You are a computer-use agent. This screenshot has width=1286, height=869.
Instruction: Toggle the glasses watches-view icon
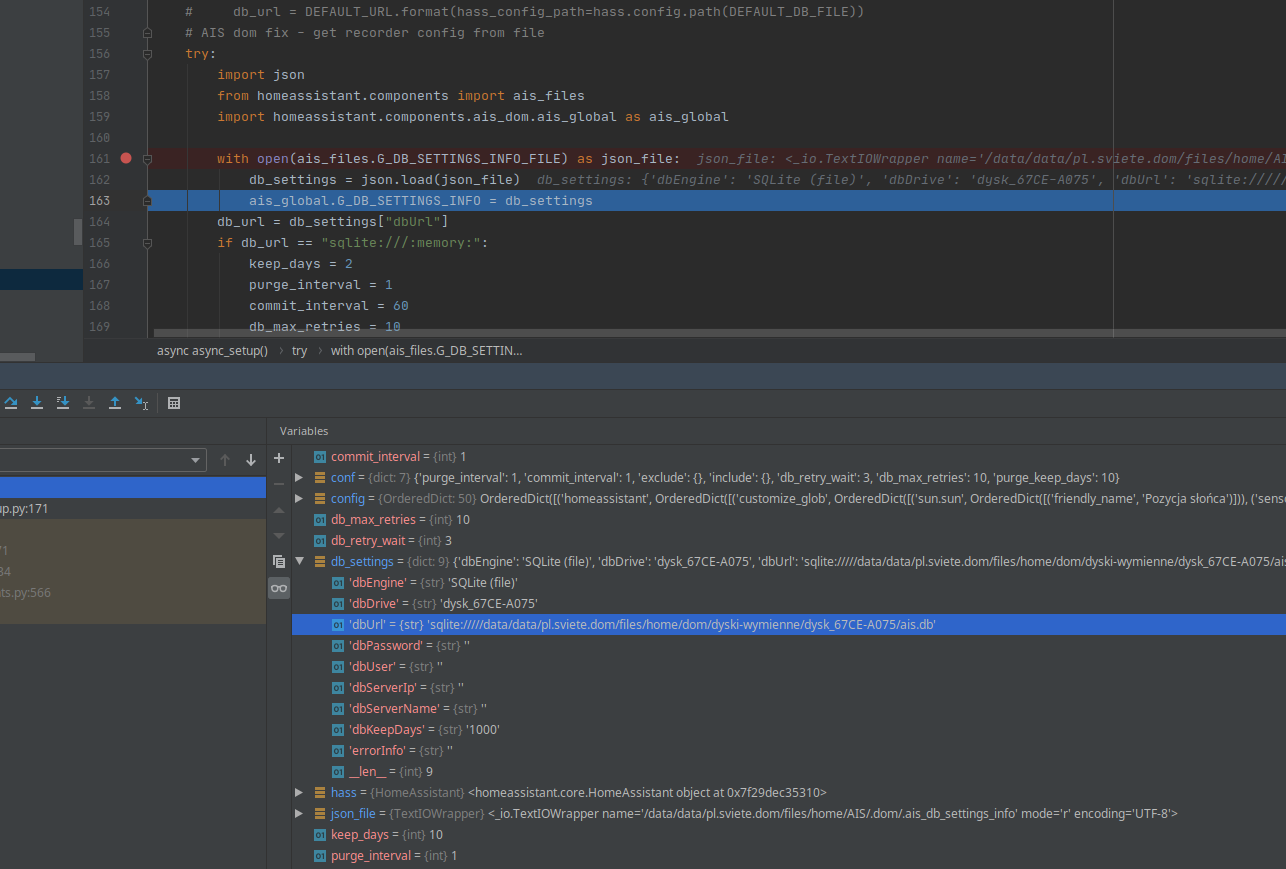[x=279, y=588]
